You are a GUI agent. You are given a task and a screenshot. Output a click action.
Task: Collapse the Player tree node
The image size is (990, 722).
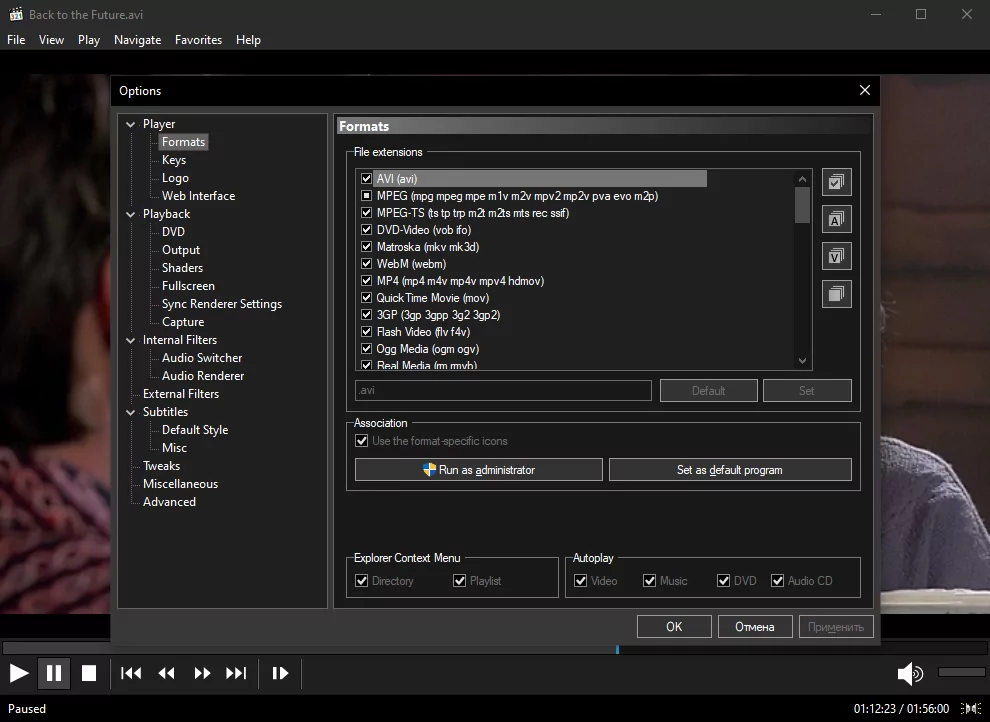click(x=131, y=124)
